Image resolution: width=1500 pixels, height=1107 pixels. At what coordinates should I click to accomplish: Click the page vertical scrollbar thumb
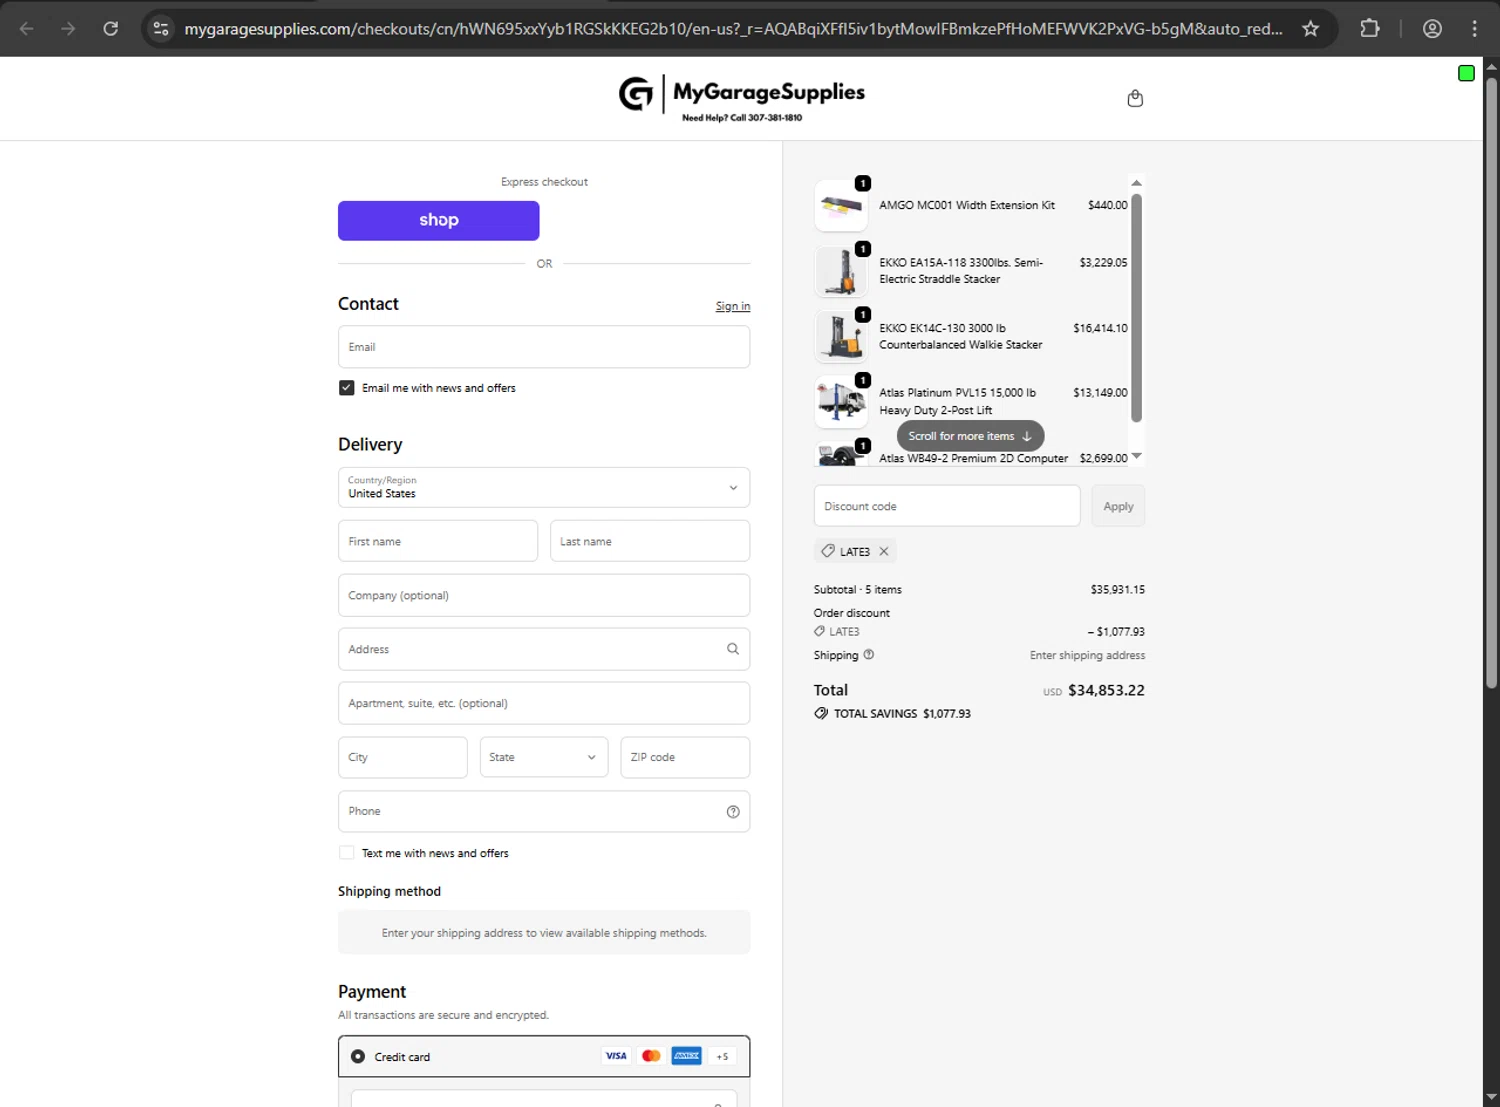pos(1491,382)
